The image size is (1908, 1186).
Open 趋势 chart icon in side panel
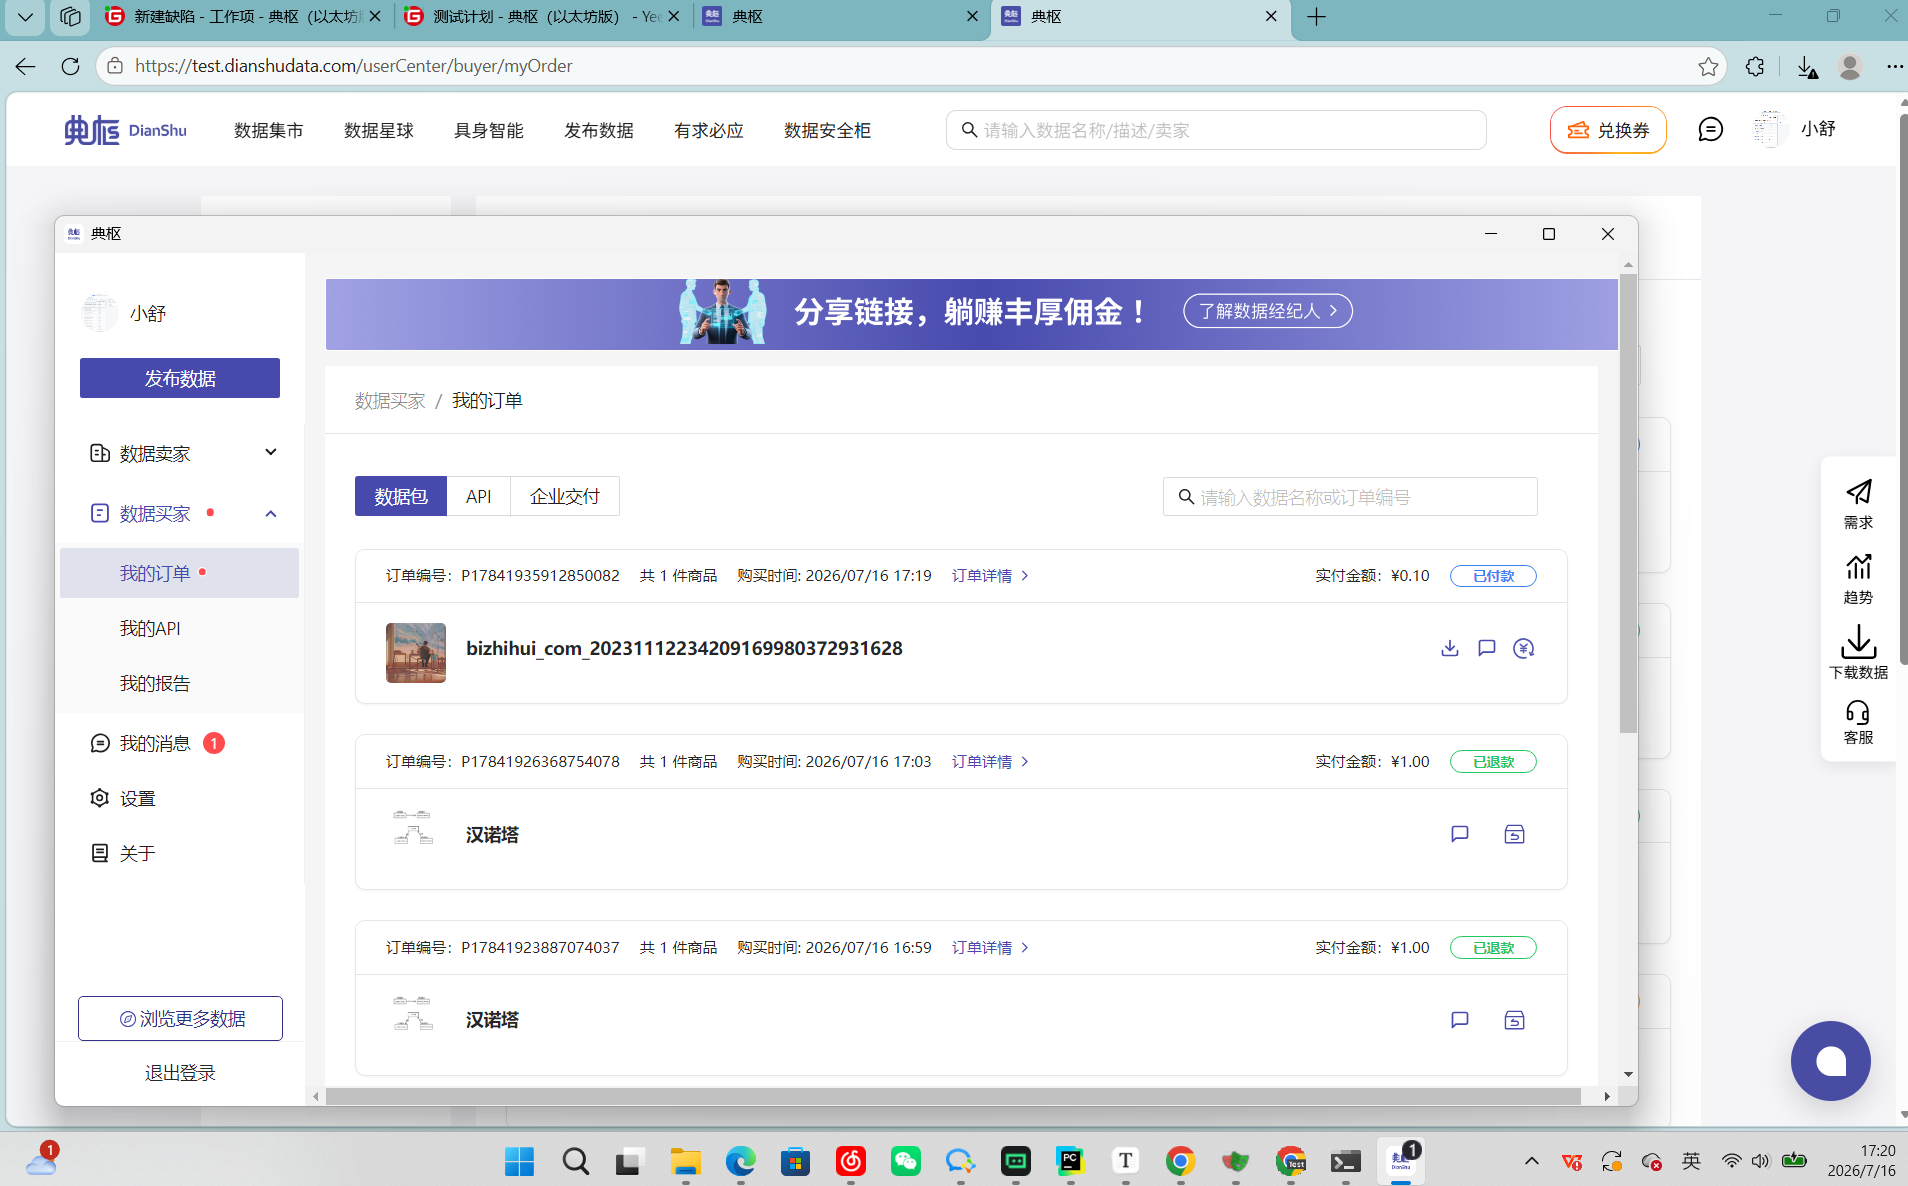pos(1858,567)
